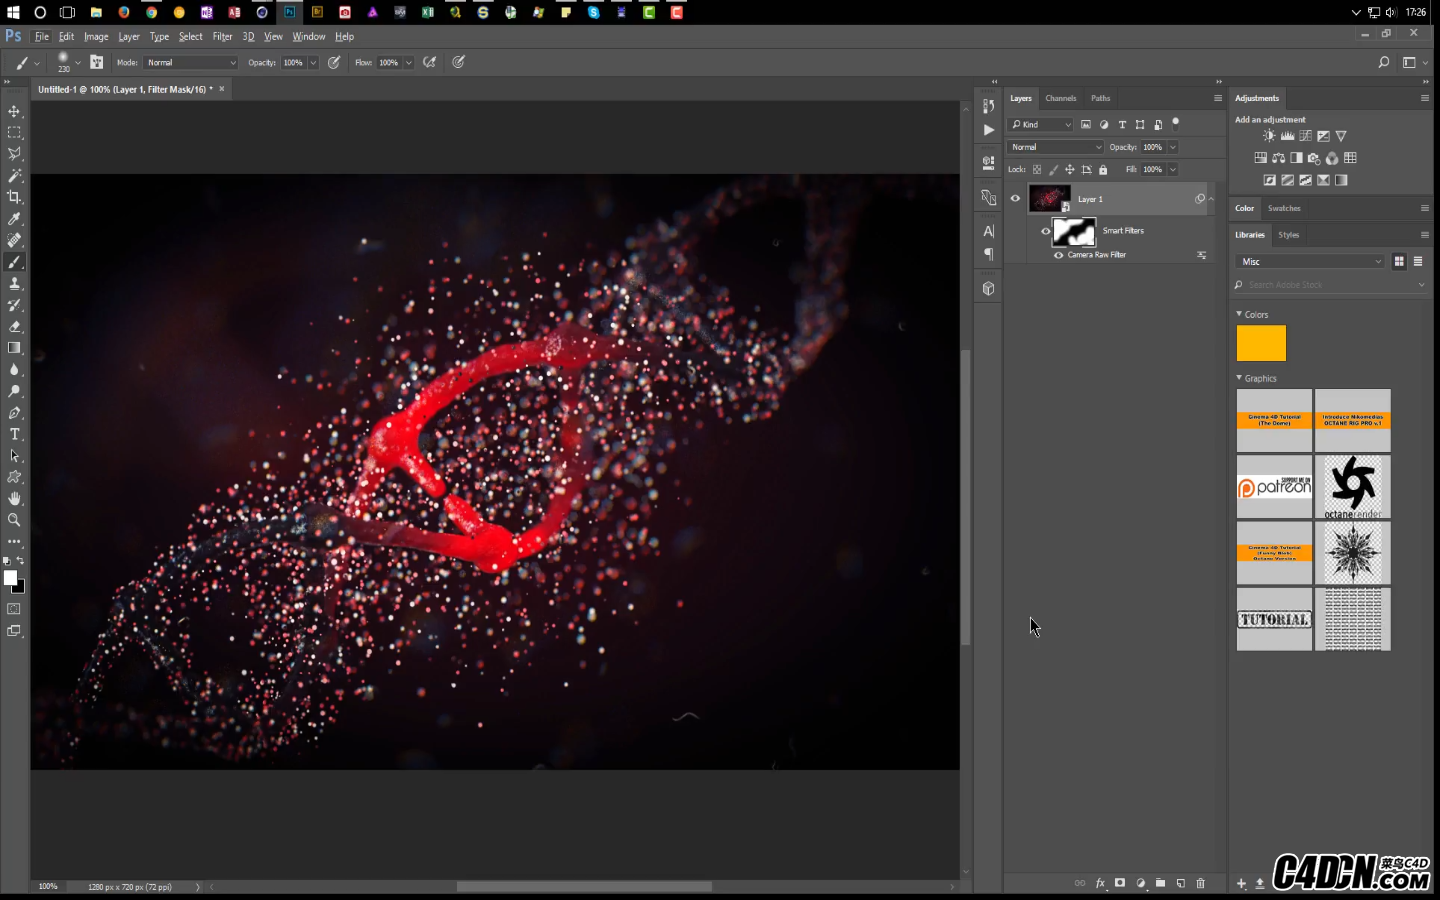
Task: Pick the Magic Wand tool
Action: [14, 176]
